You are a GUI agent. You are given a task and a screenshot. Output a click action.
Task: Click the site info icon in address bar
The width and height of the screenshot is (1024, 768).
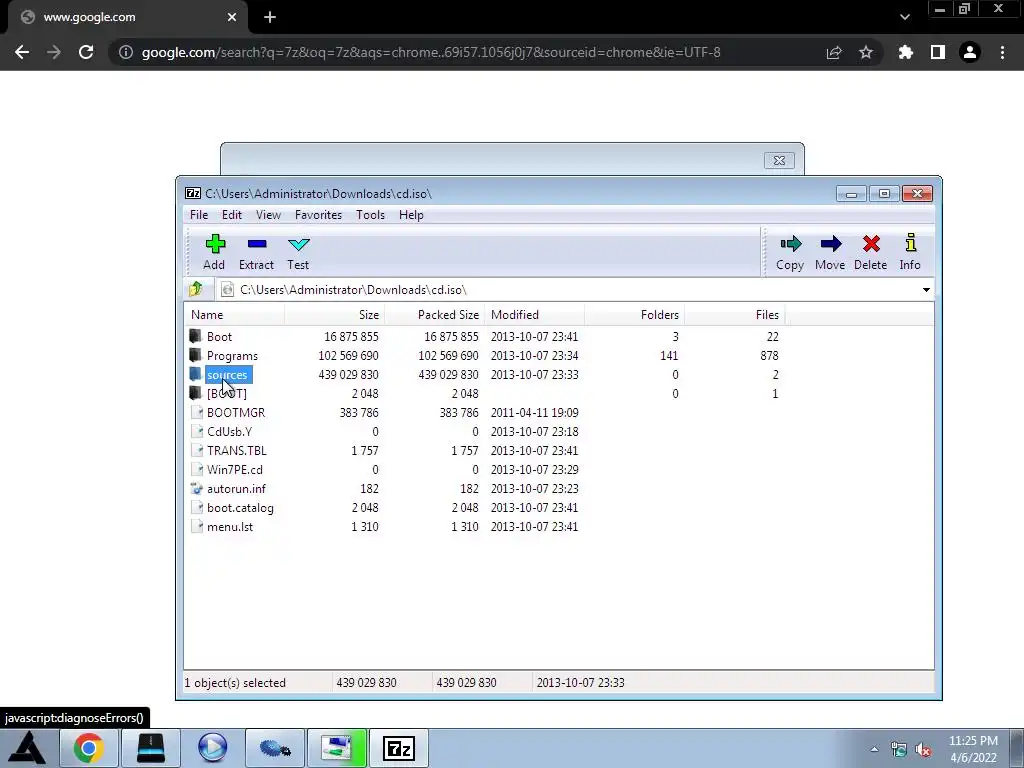point(125,52)
